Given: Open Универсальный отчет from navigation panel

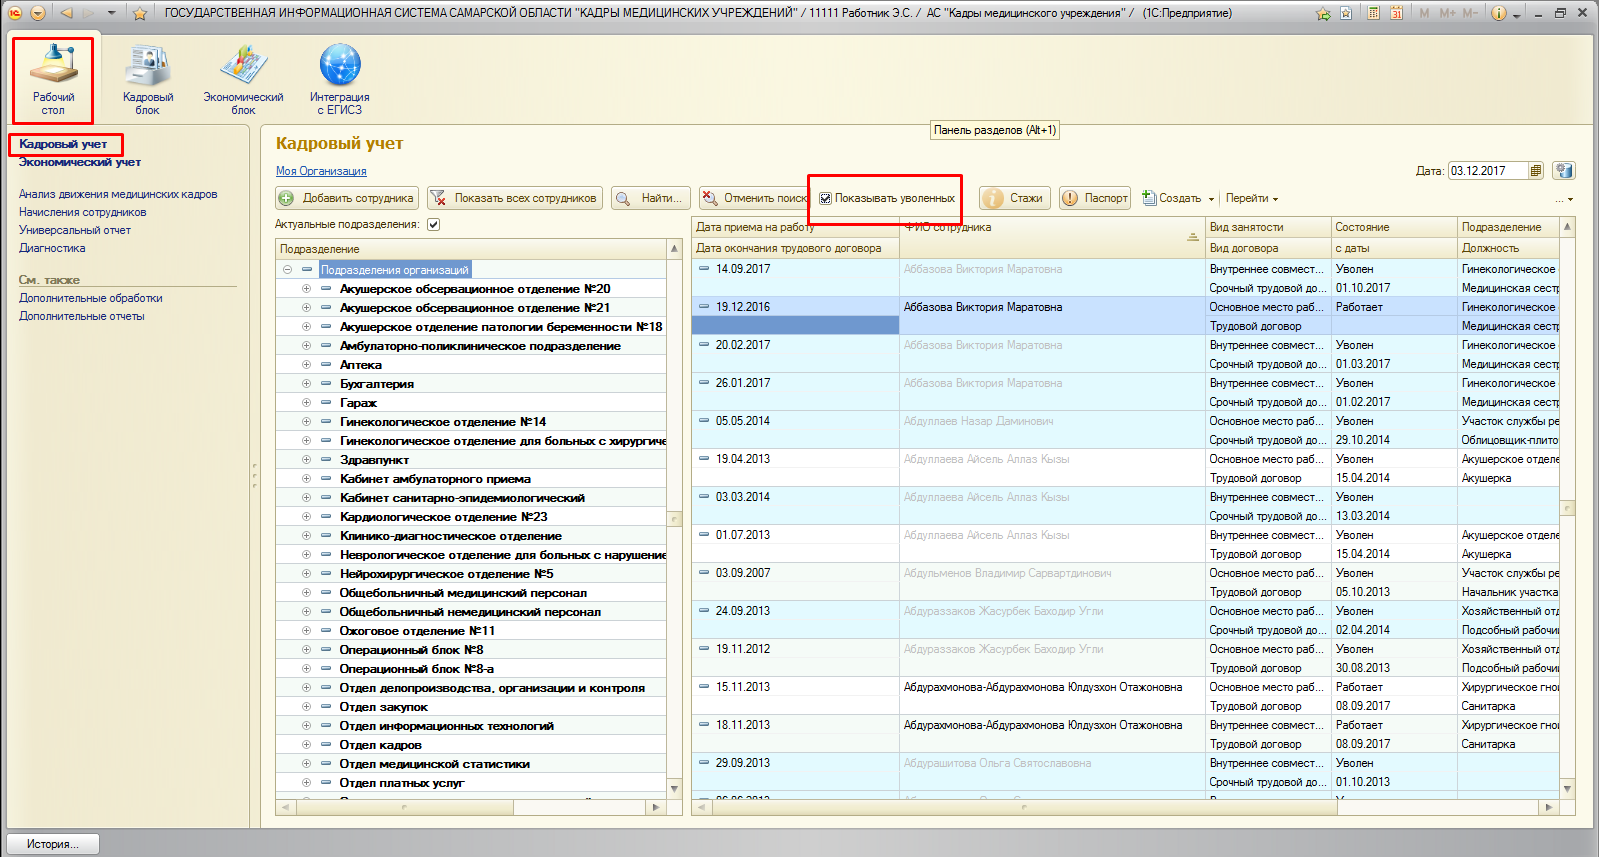Looking at the screenshot, I should coord(75,230).
